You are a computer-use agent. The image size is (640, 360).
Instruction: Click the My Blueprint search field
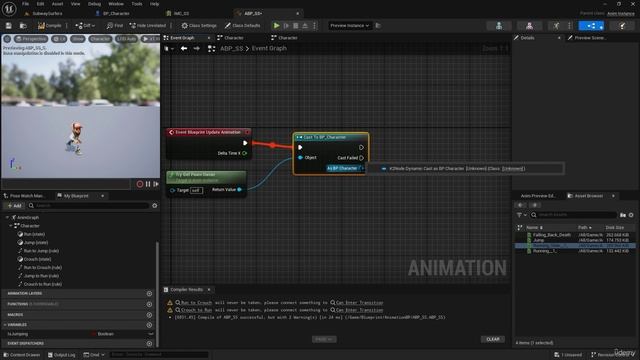(88, 206)
